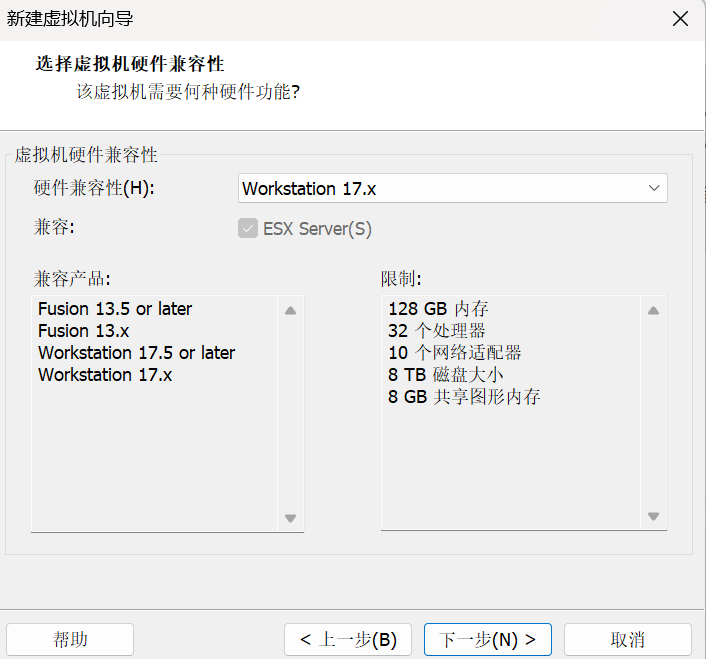Select Workstation 17.5 or later entry
The height and width of the screenshot is (659, 706).
coord(136,353)
